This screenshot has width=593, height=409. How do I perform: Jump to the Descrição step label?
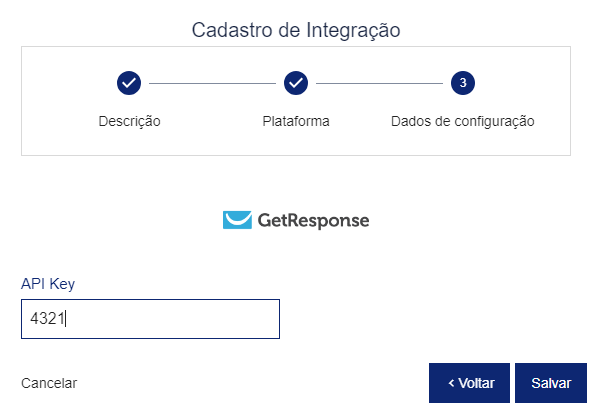[x=129, y=121]
